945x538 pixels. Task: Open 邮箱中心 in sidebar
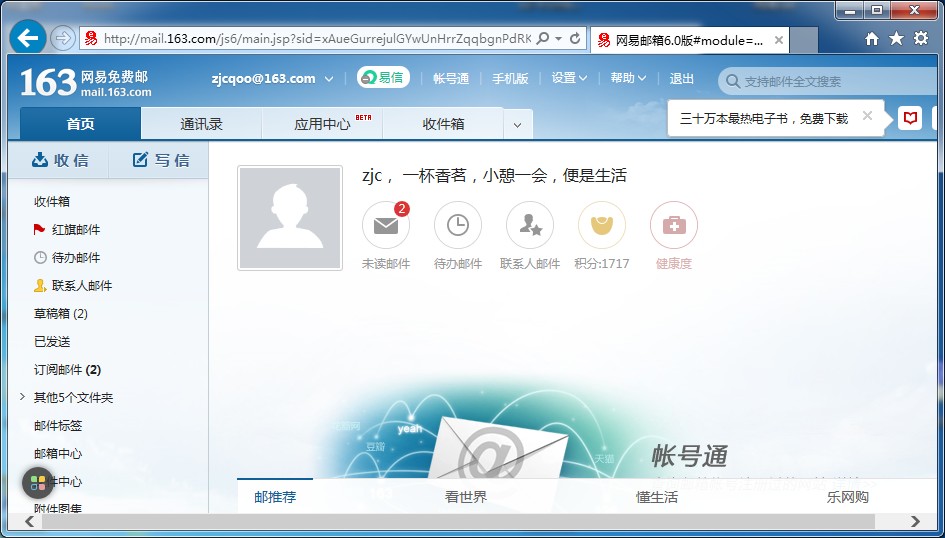tap(58, 454)
